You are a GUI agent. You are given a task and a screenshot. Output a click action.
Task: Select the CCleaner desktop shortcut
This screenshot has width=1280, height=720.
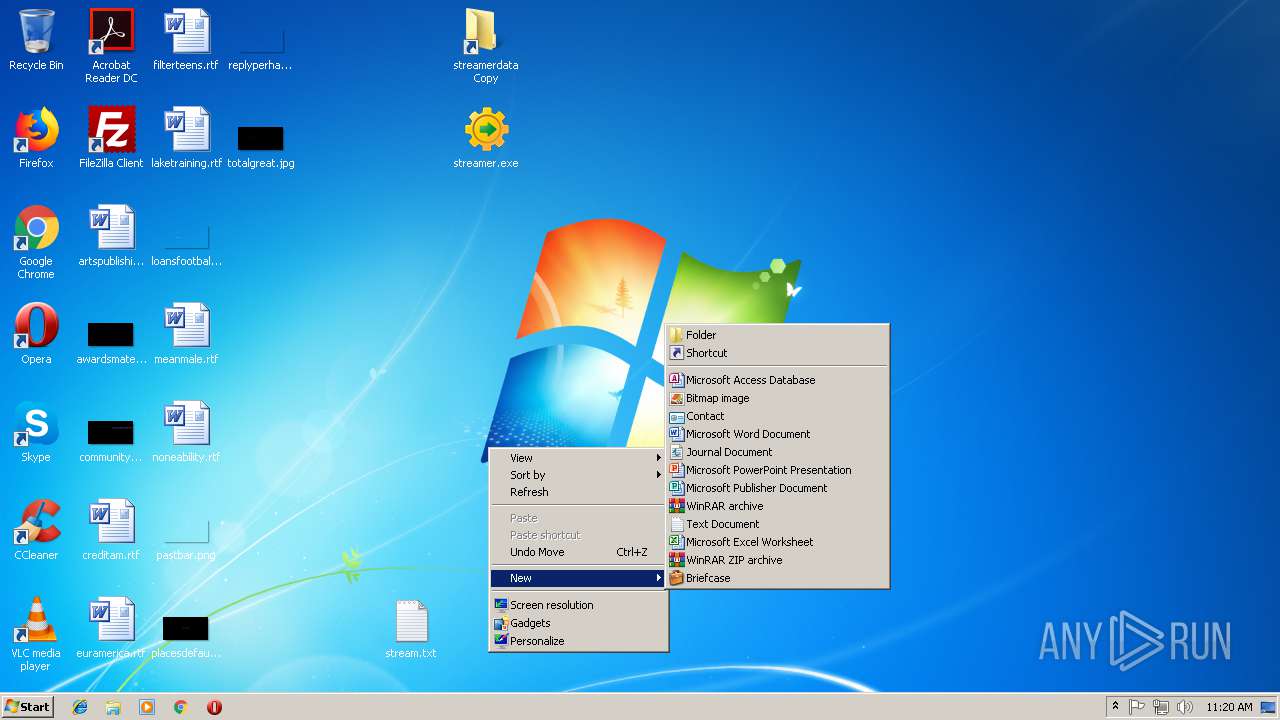tap(36, 530)
